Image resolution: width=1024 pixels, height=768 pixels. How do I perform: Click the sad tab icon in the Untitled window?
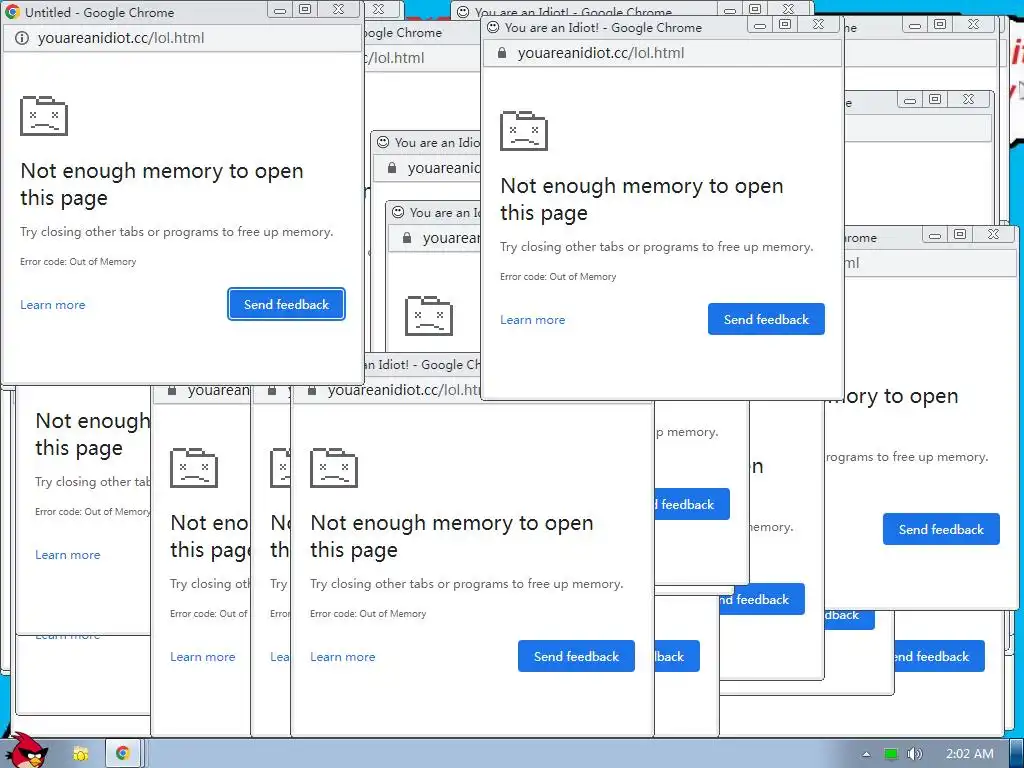(44, 116)
